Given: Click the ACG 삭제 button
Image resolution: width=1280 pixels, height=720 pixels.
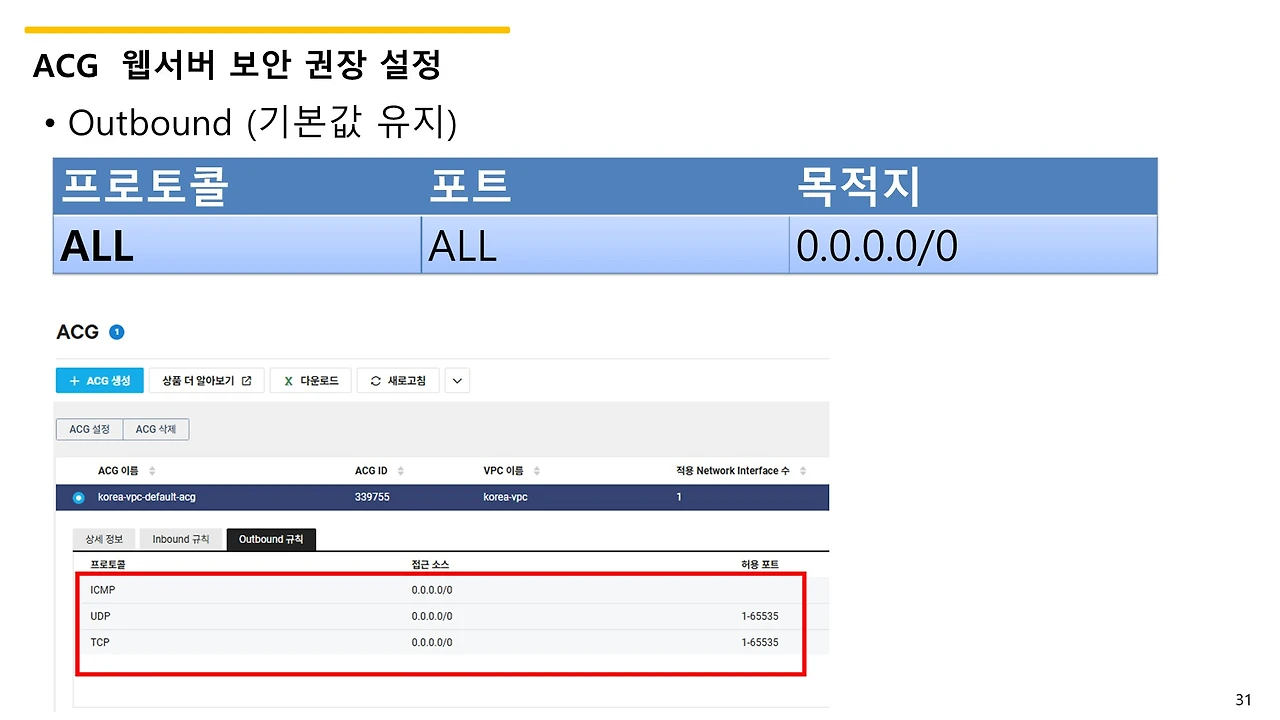Looking at the screenshot, I should click(x=156, y=429).
